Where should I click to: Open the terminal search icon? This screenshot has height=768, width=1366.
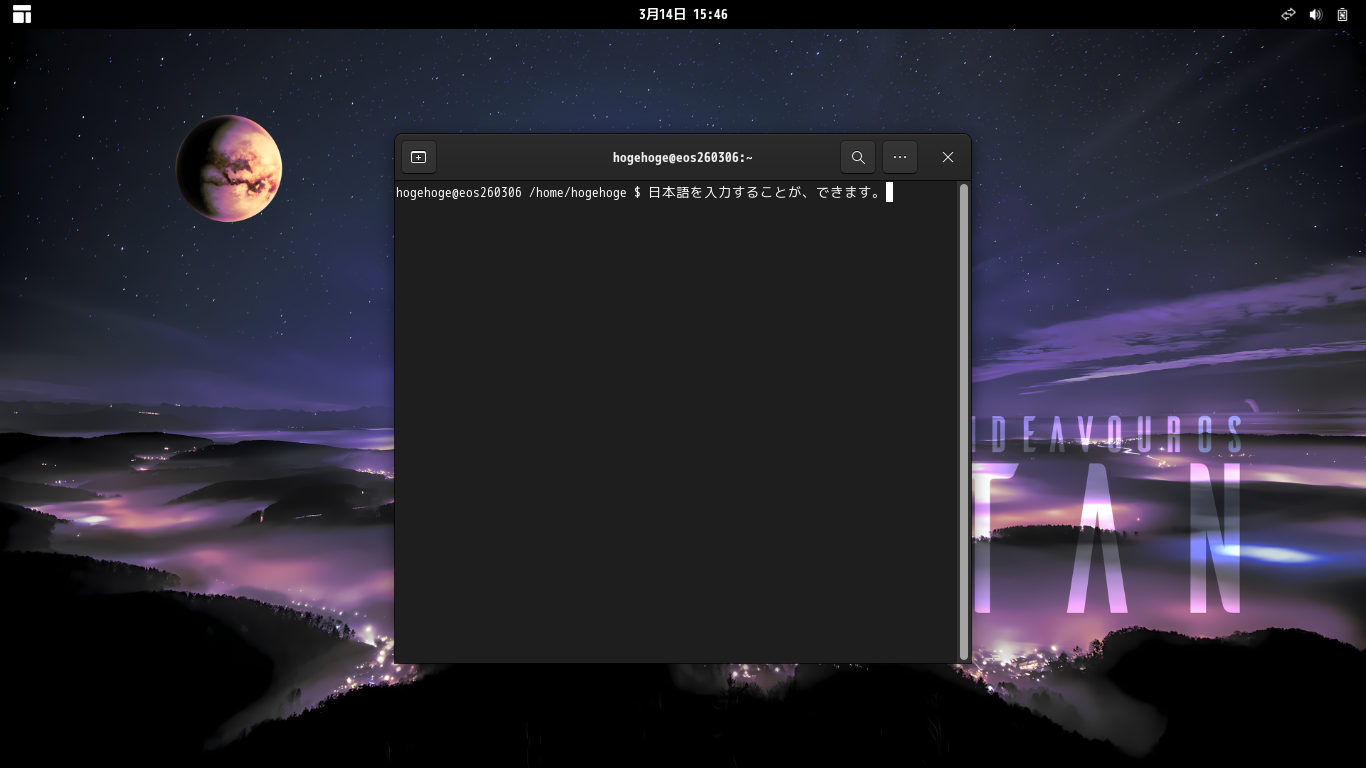point(858,157)
